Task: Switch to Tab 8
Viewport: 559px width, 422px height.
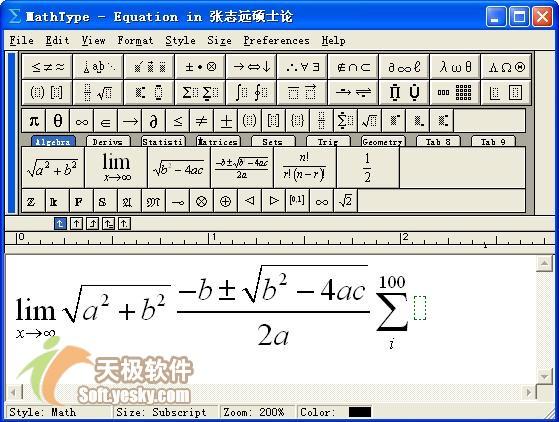Action: (438, 141)
